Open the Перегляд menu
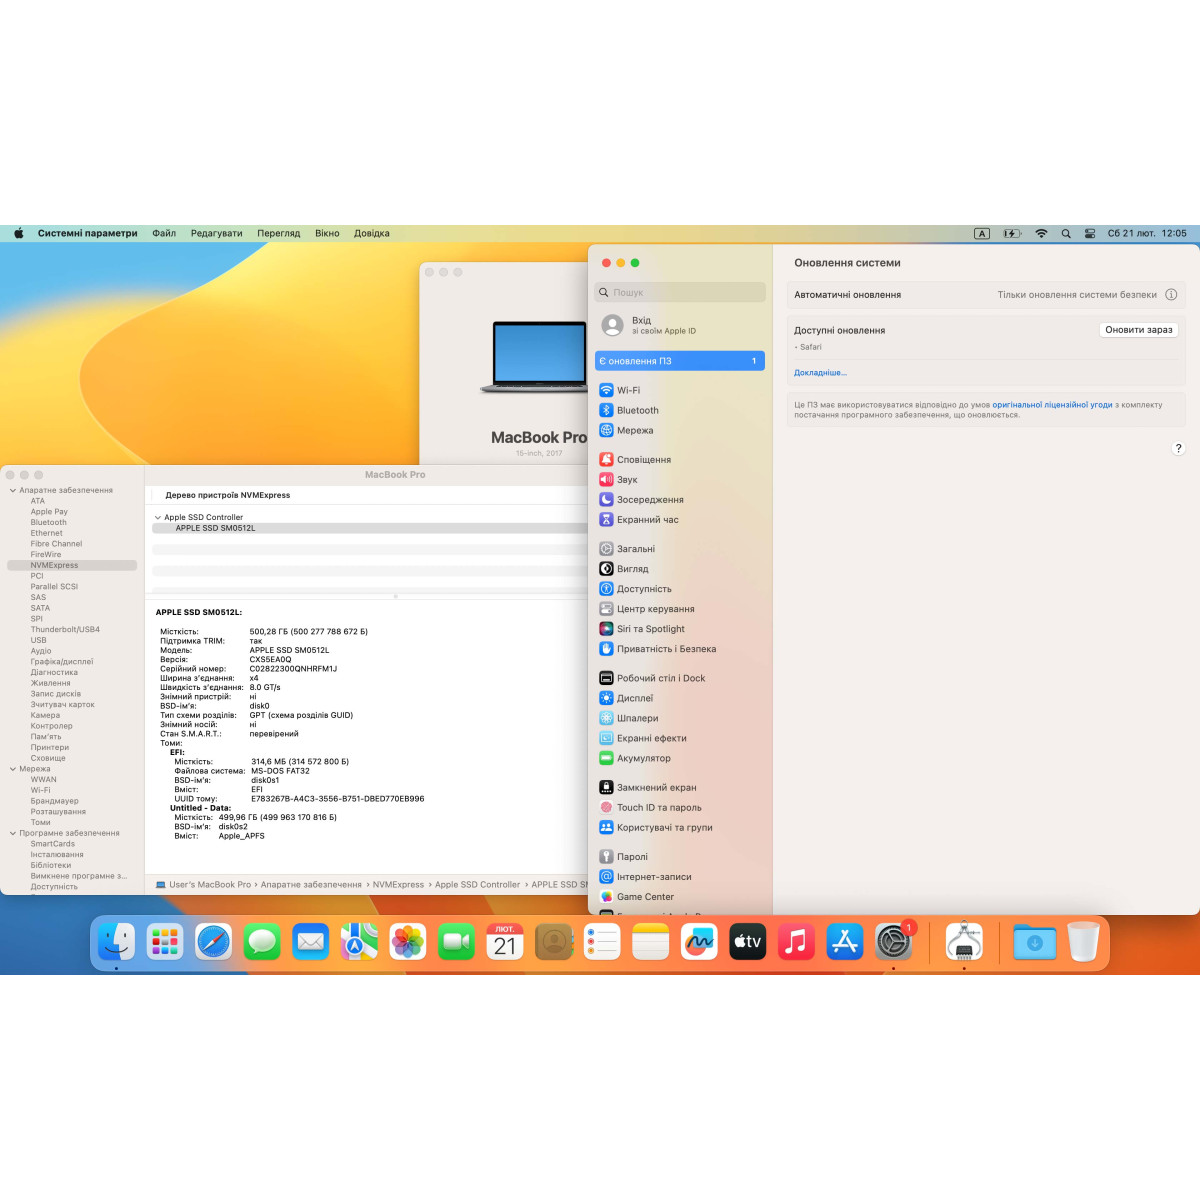Viewport: 1200px width, 1200px height. click(x=279, y=233)
